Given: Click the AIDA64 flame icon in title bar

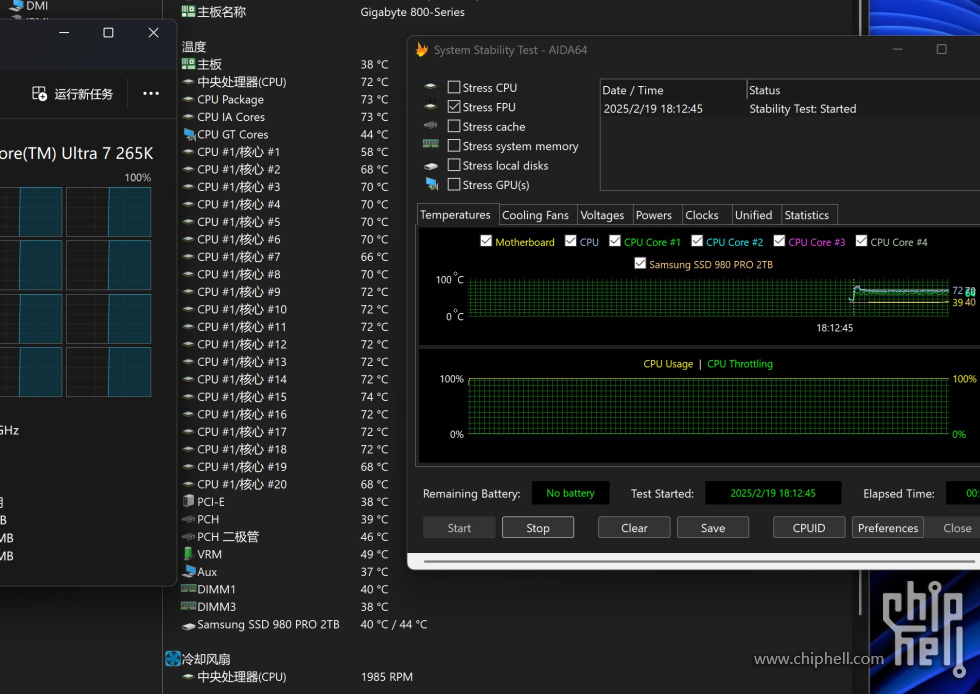Looking at the screenshot, I should click(422, 49).
